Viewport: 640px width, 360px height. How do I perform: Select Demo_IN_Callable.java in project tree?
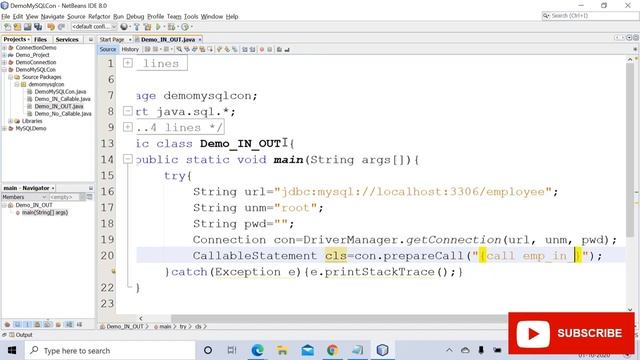pos(62,99)
